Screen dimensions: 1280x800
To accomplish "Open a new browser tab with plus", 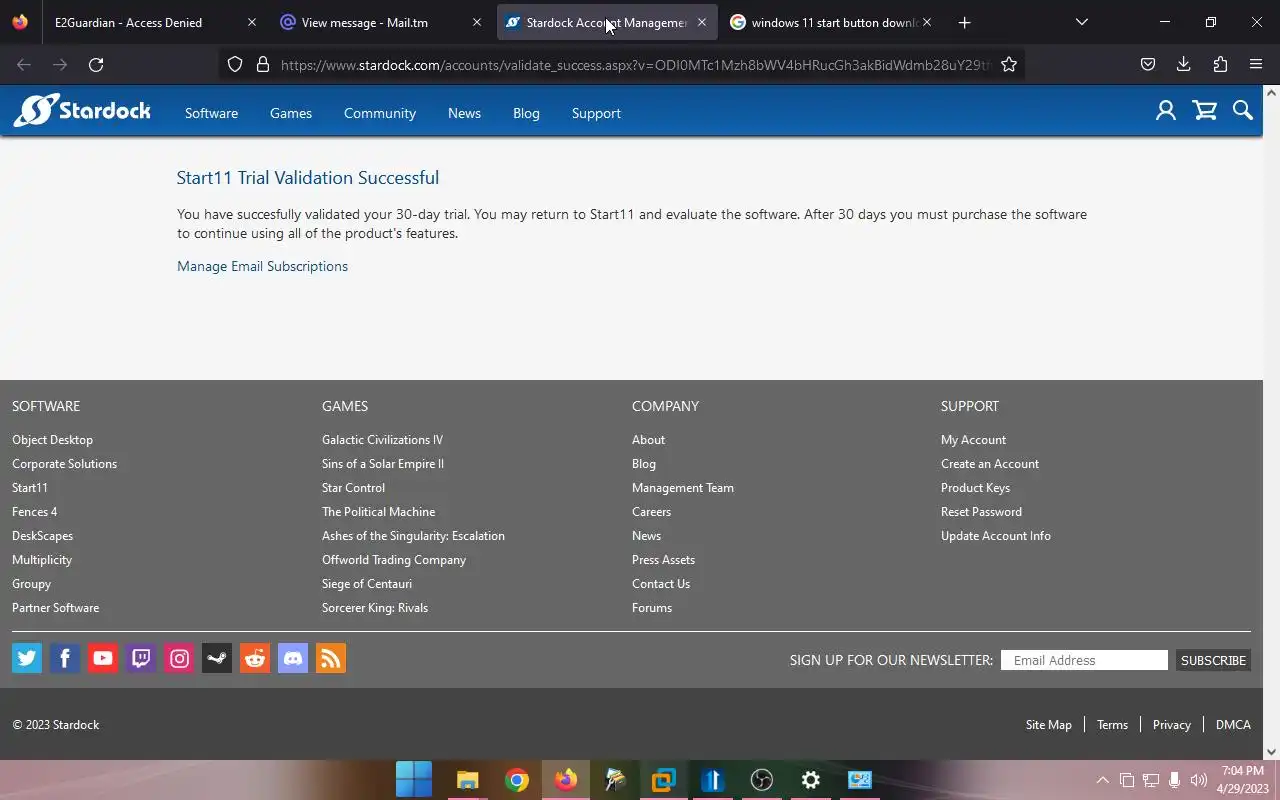I will 964,22.
